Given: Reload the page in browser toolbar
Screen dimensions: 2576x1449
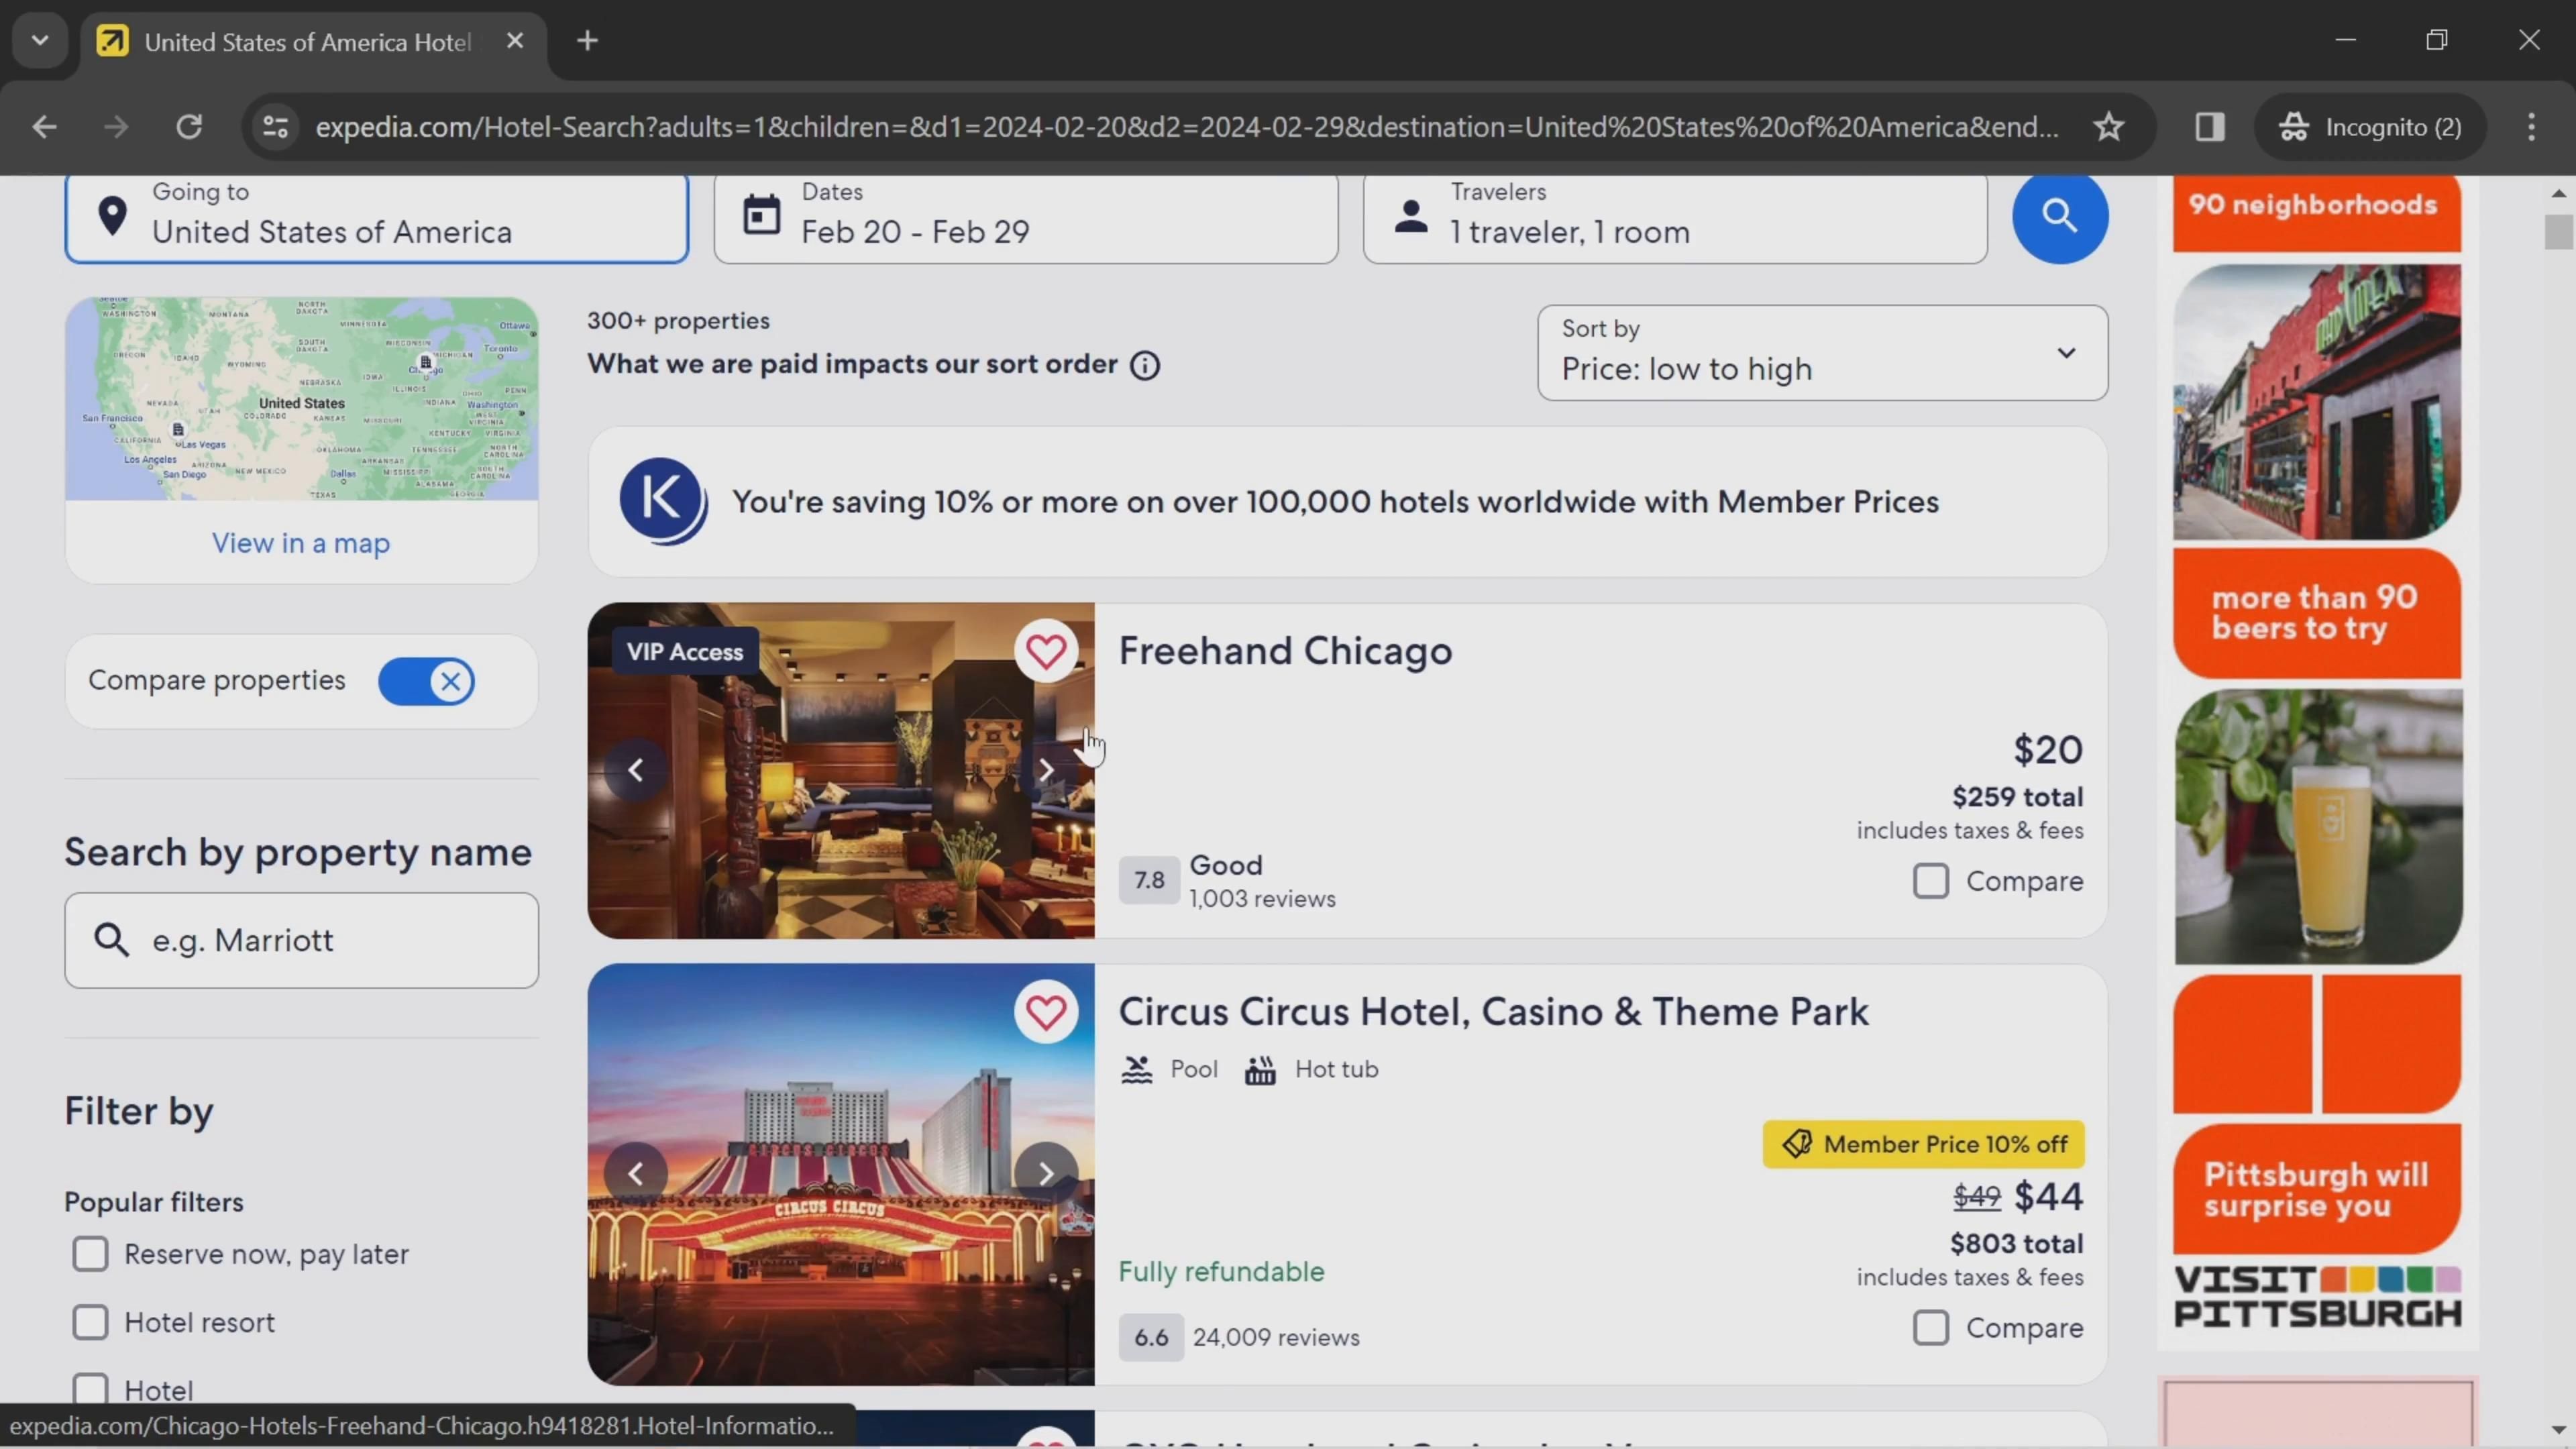Looking at the screenshot, I should point(189,127).
